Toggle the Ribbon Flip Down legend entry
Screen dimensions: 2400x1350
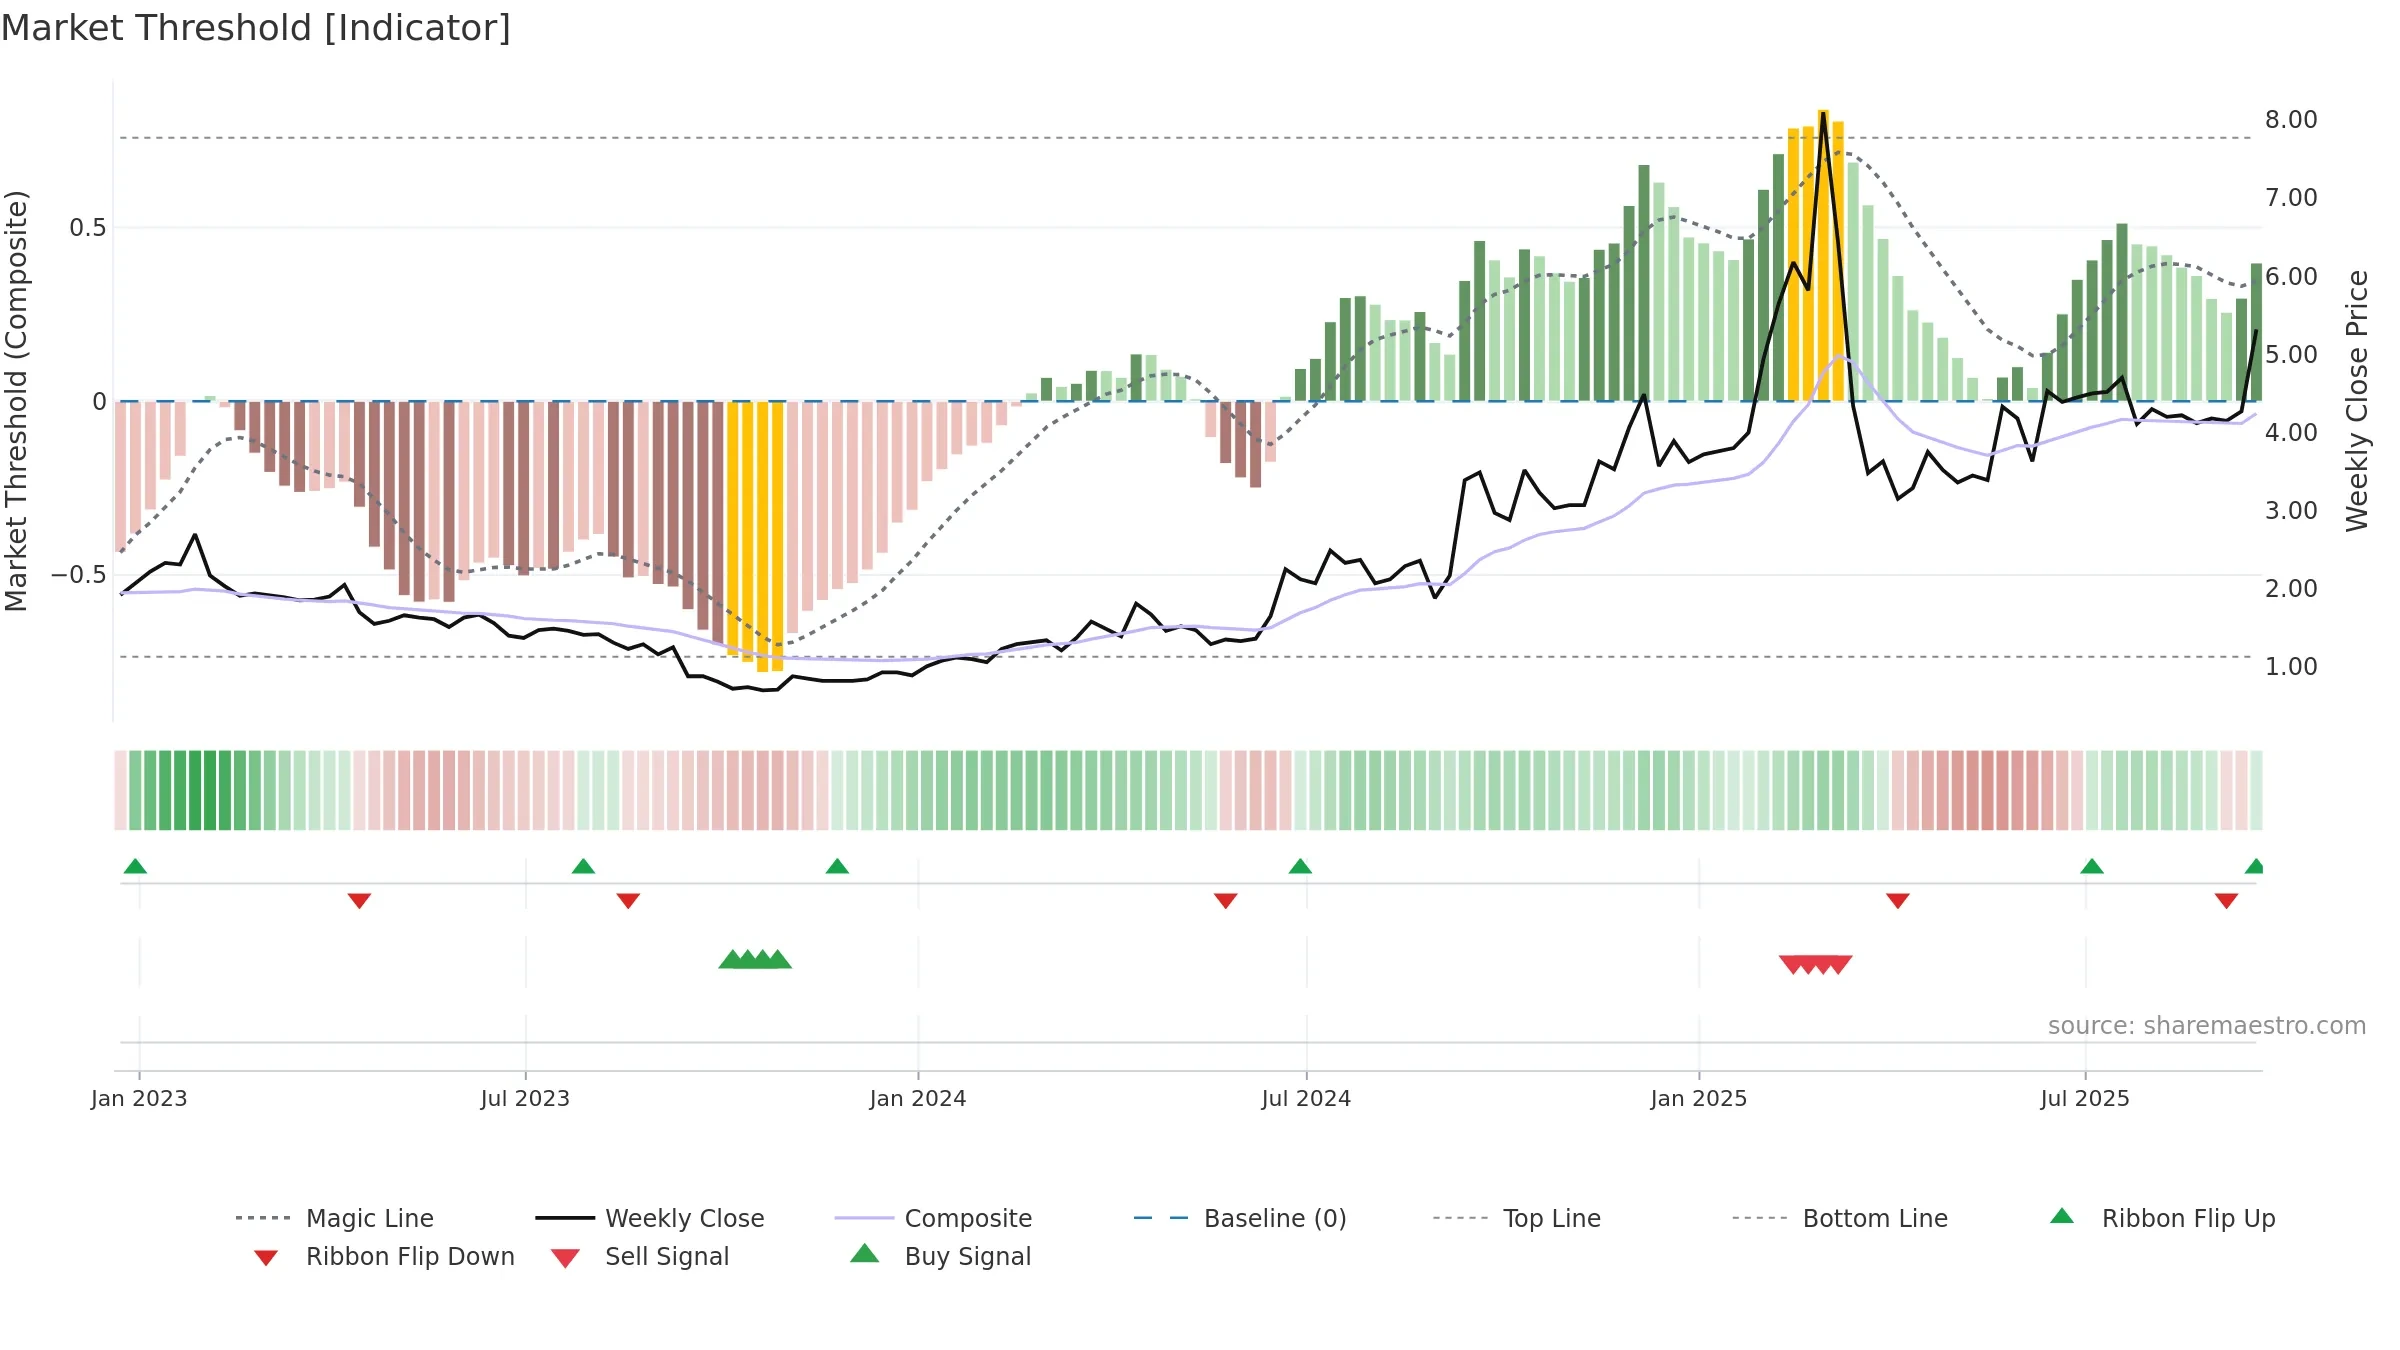[384, 1256]
